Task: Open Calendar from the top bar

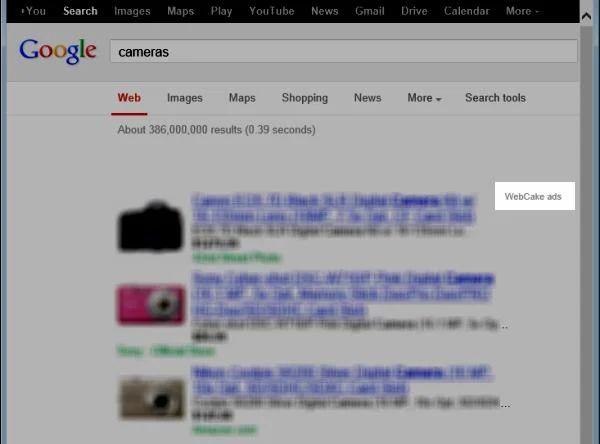Action: point(466,11)
